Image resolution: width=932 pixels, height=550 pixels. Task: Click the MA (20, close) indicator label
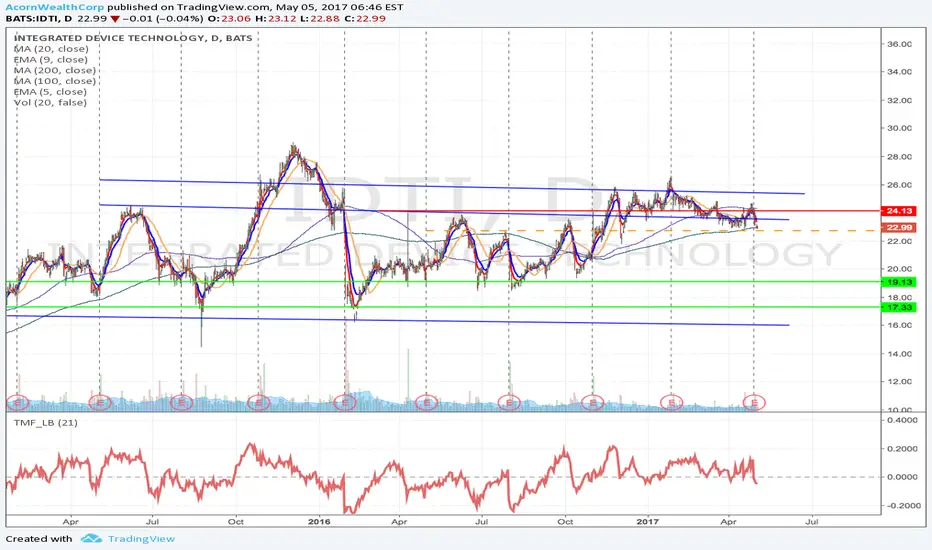click(51, 49)
